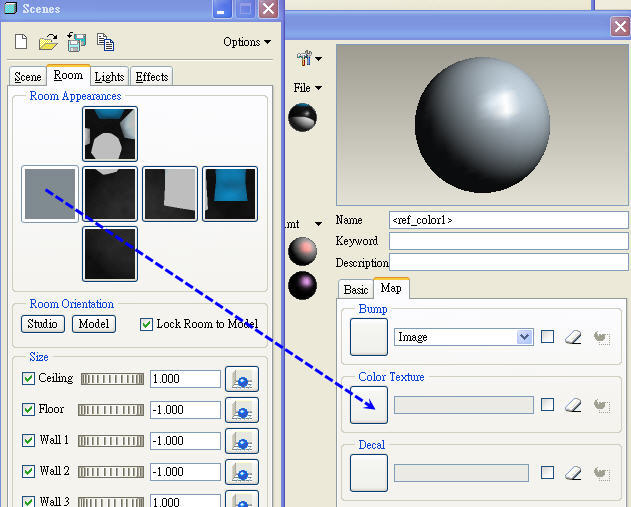The image size is (631, 507).
Task: Click the Model orientation button
Action: pyautogui.click(x=94, y=324)
